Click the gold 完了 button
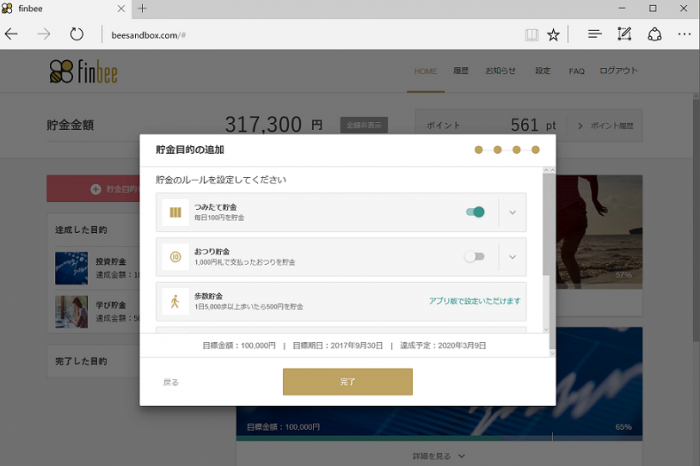The width and height of the screenshot is (700, 466). 348,382
